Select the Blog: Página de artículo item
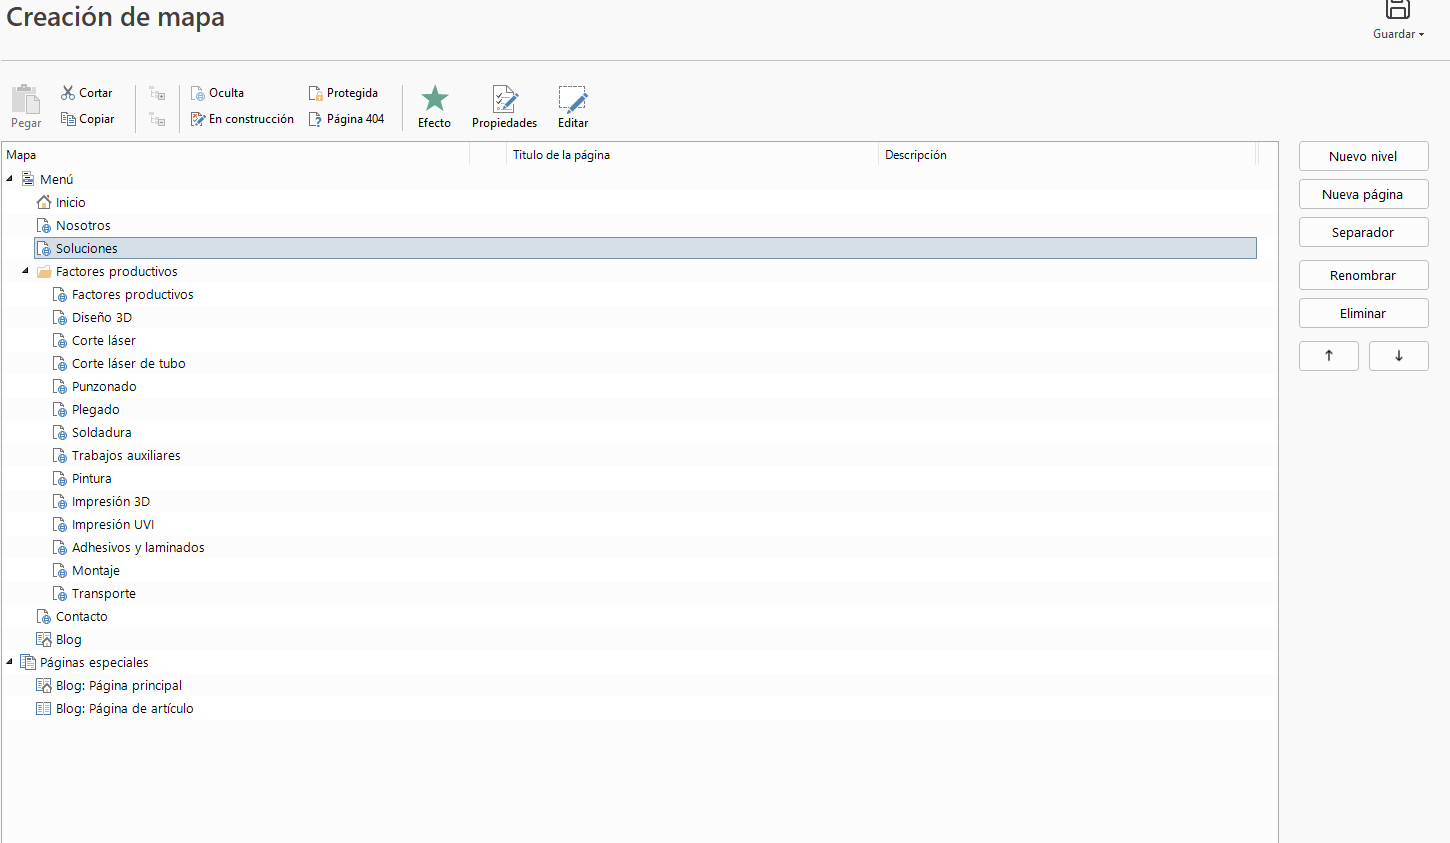The image size is (1450, 843). tap(124, 709)
